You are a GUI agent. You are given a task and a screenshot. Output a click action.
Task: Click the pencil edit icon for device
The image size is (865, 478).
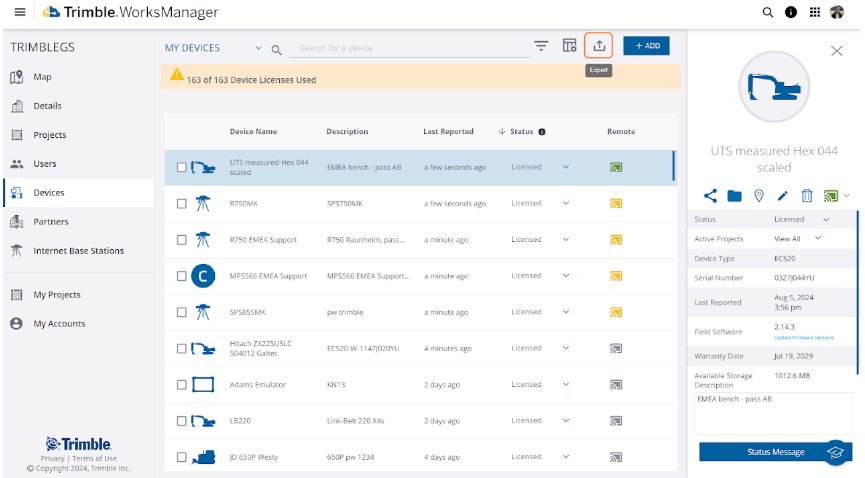pos(783,196)
